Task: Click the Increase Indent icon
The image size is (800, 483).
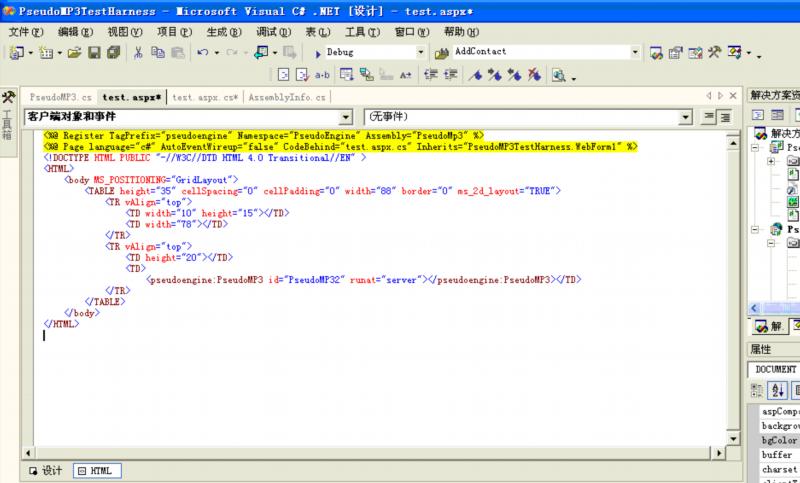Action: pyautogui.click(x=450, y=75)
